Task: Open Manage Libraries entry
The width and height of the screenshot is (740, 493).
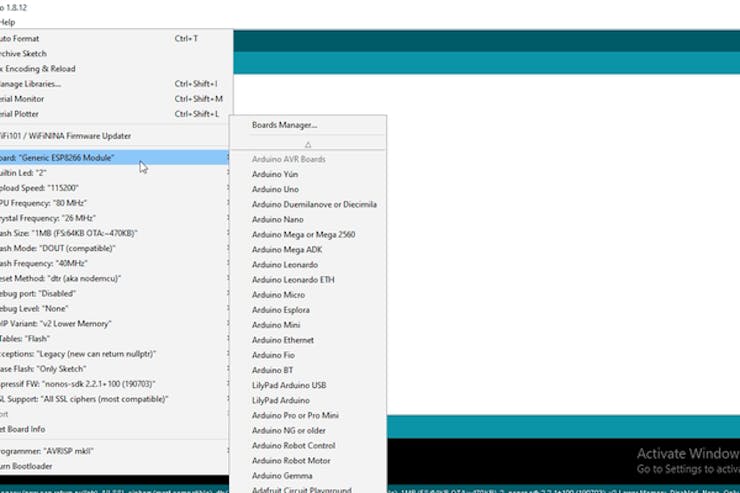Action: click(x=116, y=84)
